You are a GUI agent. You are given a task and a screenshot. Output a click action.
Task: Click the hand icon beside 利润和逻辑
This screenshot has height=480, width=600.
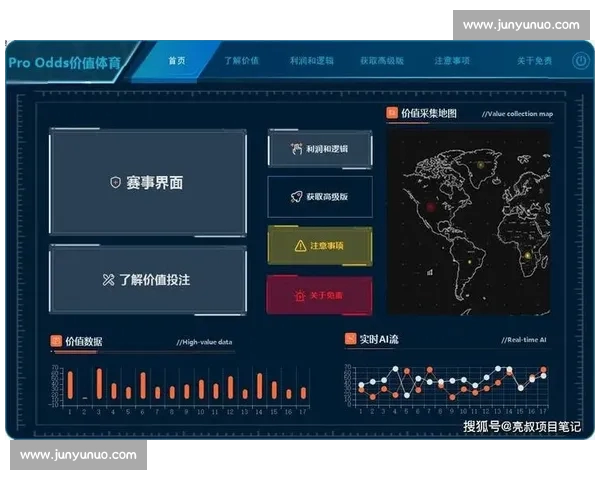297,149
